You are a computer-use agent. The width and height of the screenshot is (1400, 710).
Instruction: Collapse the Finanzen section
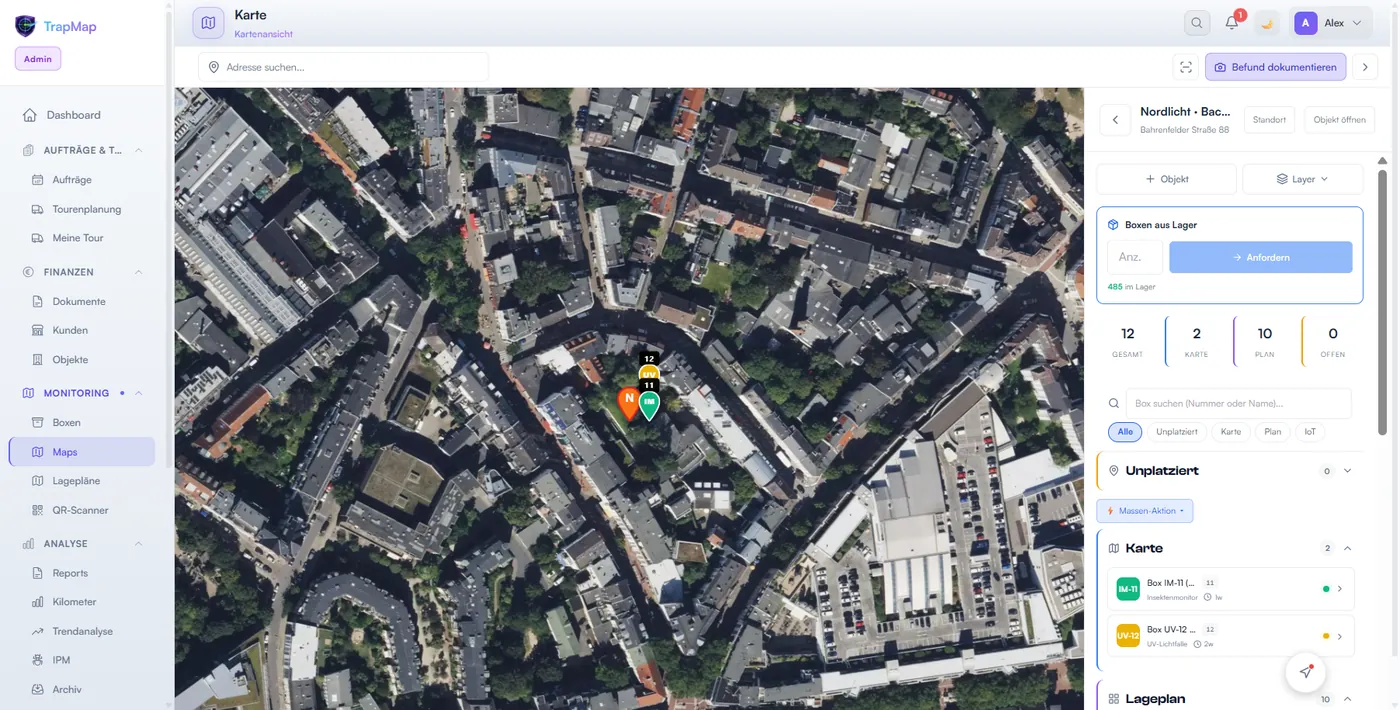(x=139, y=272)
